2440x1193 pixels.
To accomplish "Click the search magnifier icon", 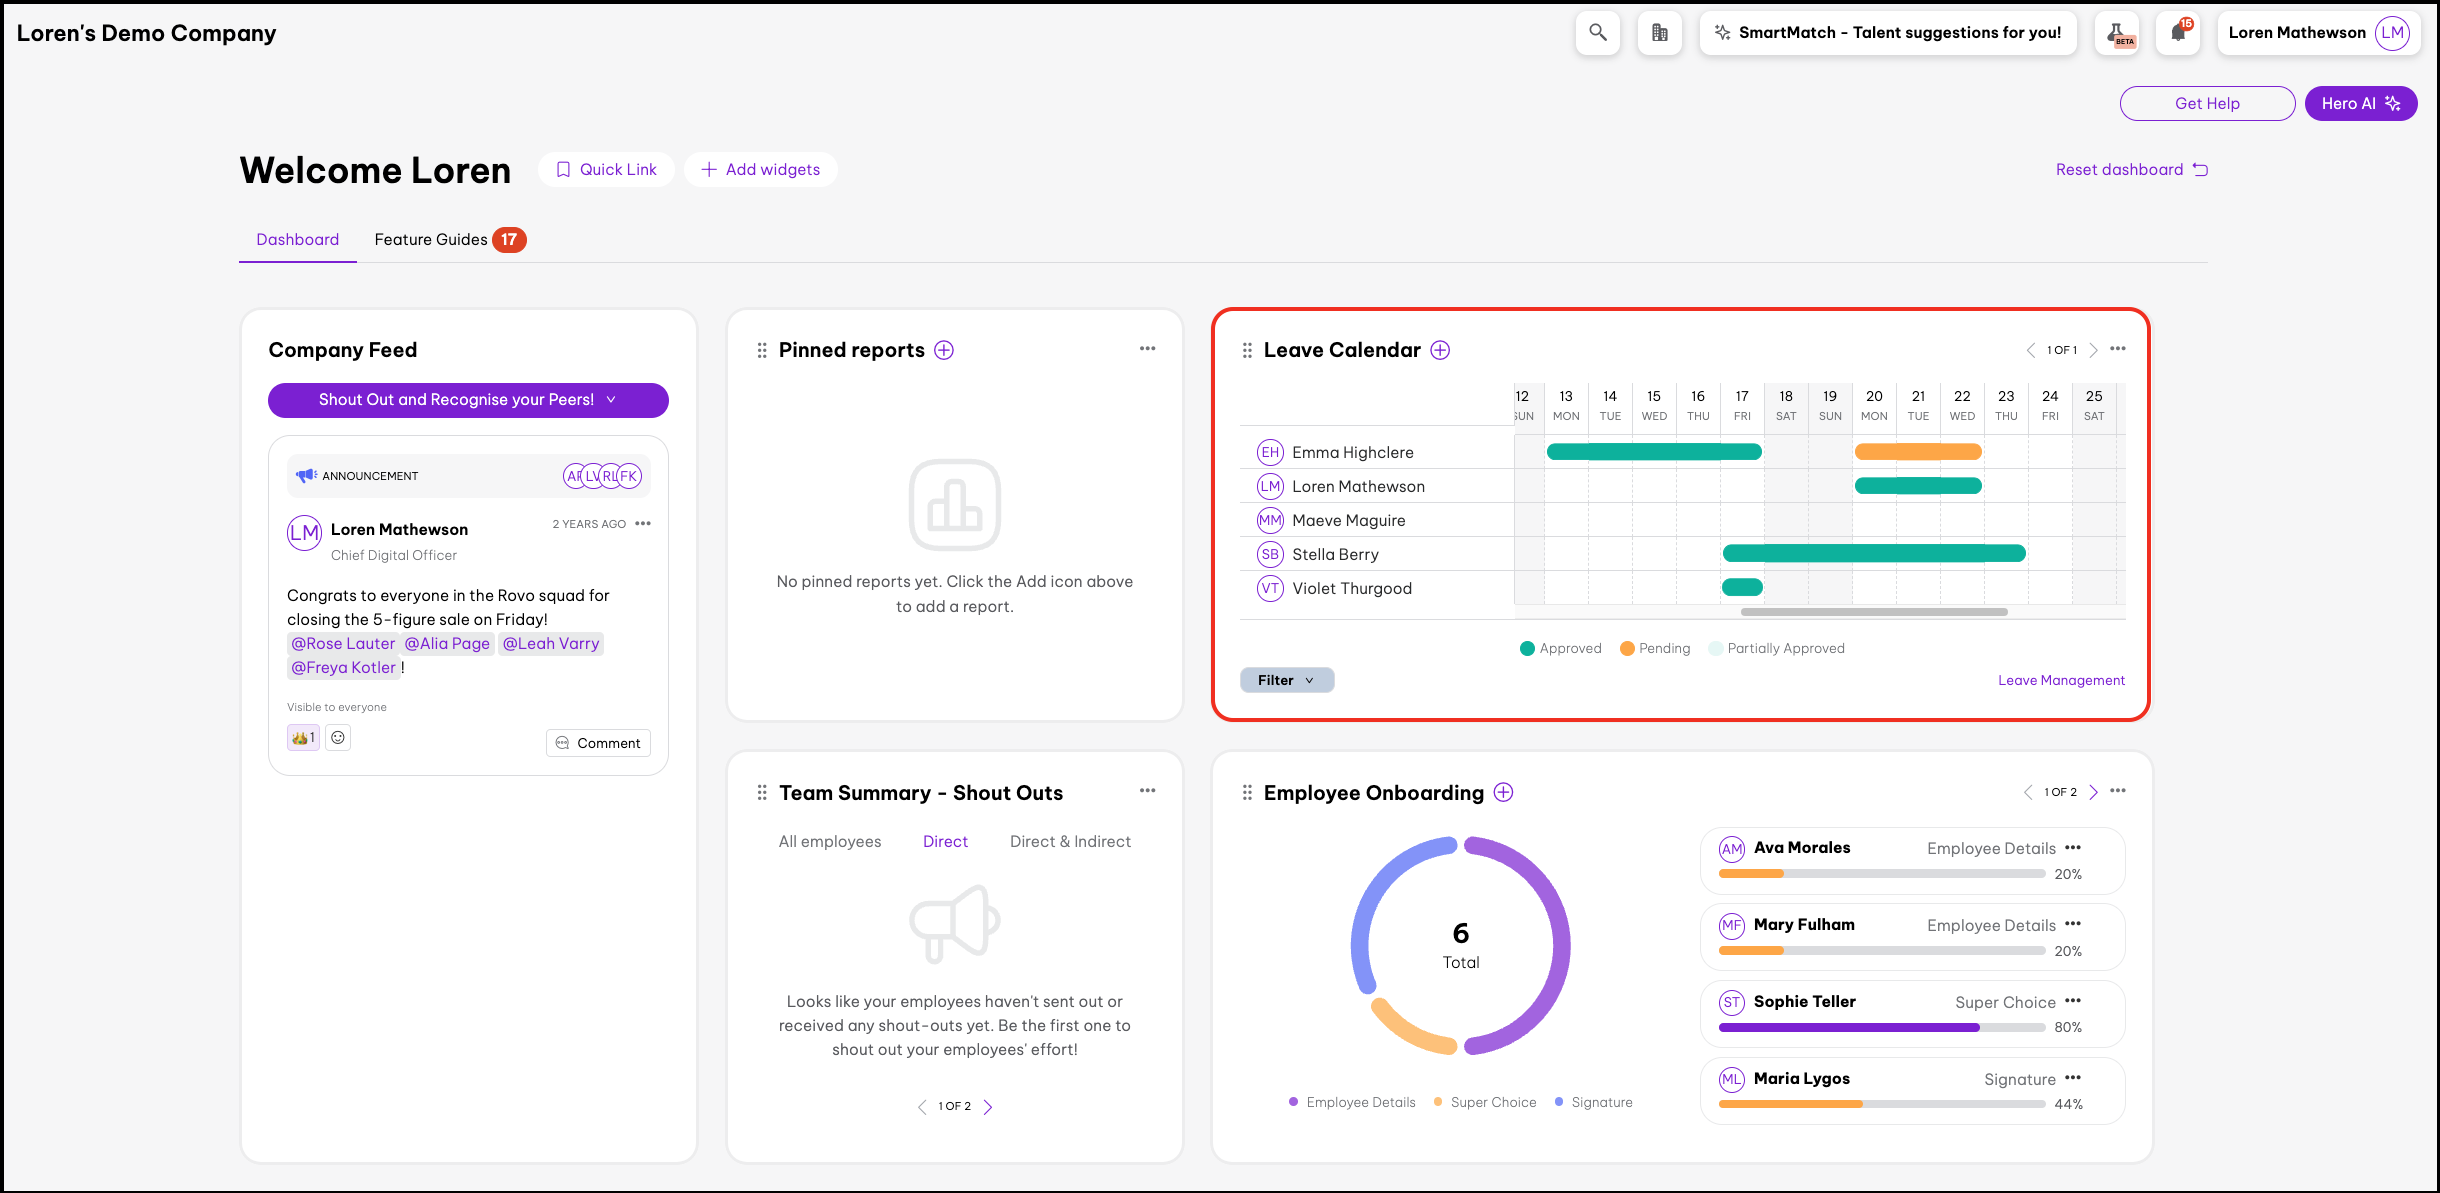I will [x=1597, y=33].
